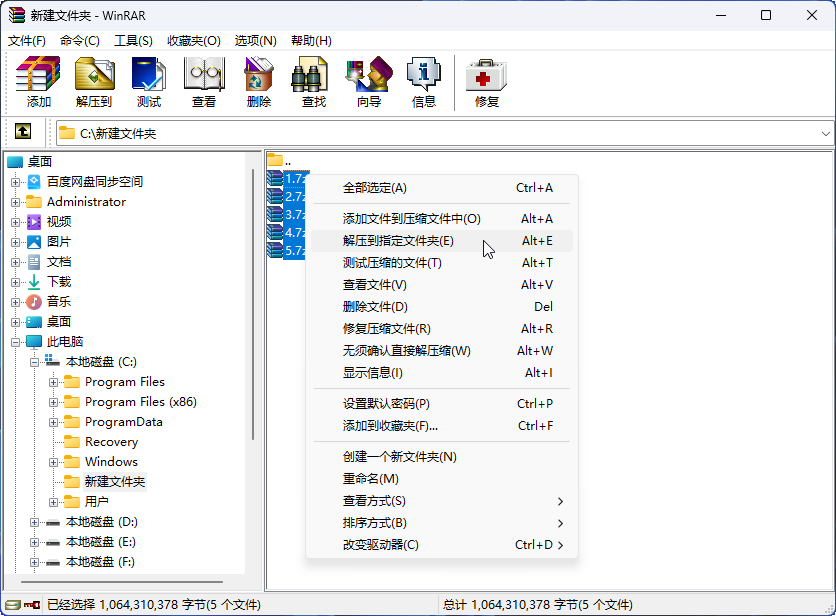Open the 排序方式(B) submenu

(x=441, y=523)
